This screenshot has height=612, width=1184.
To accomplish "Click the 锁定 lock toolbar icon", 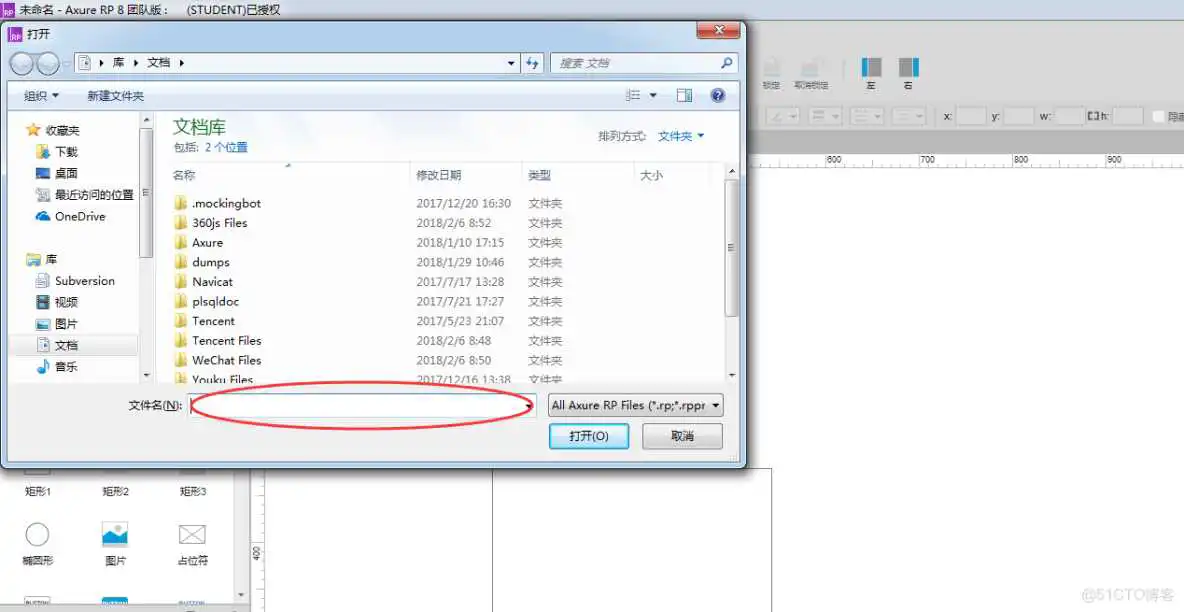I will [x=770, y=65].
